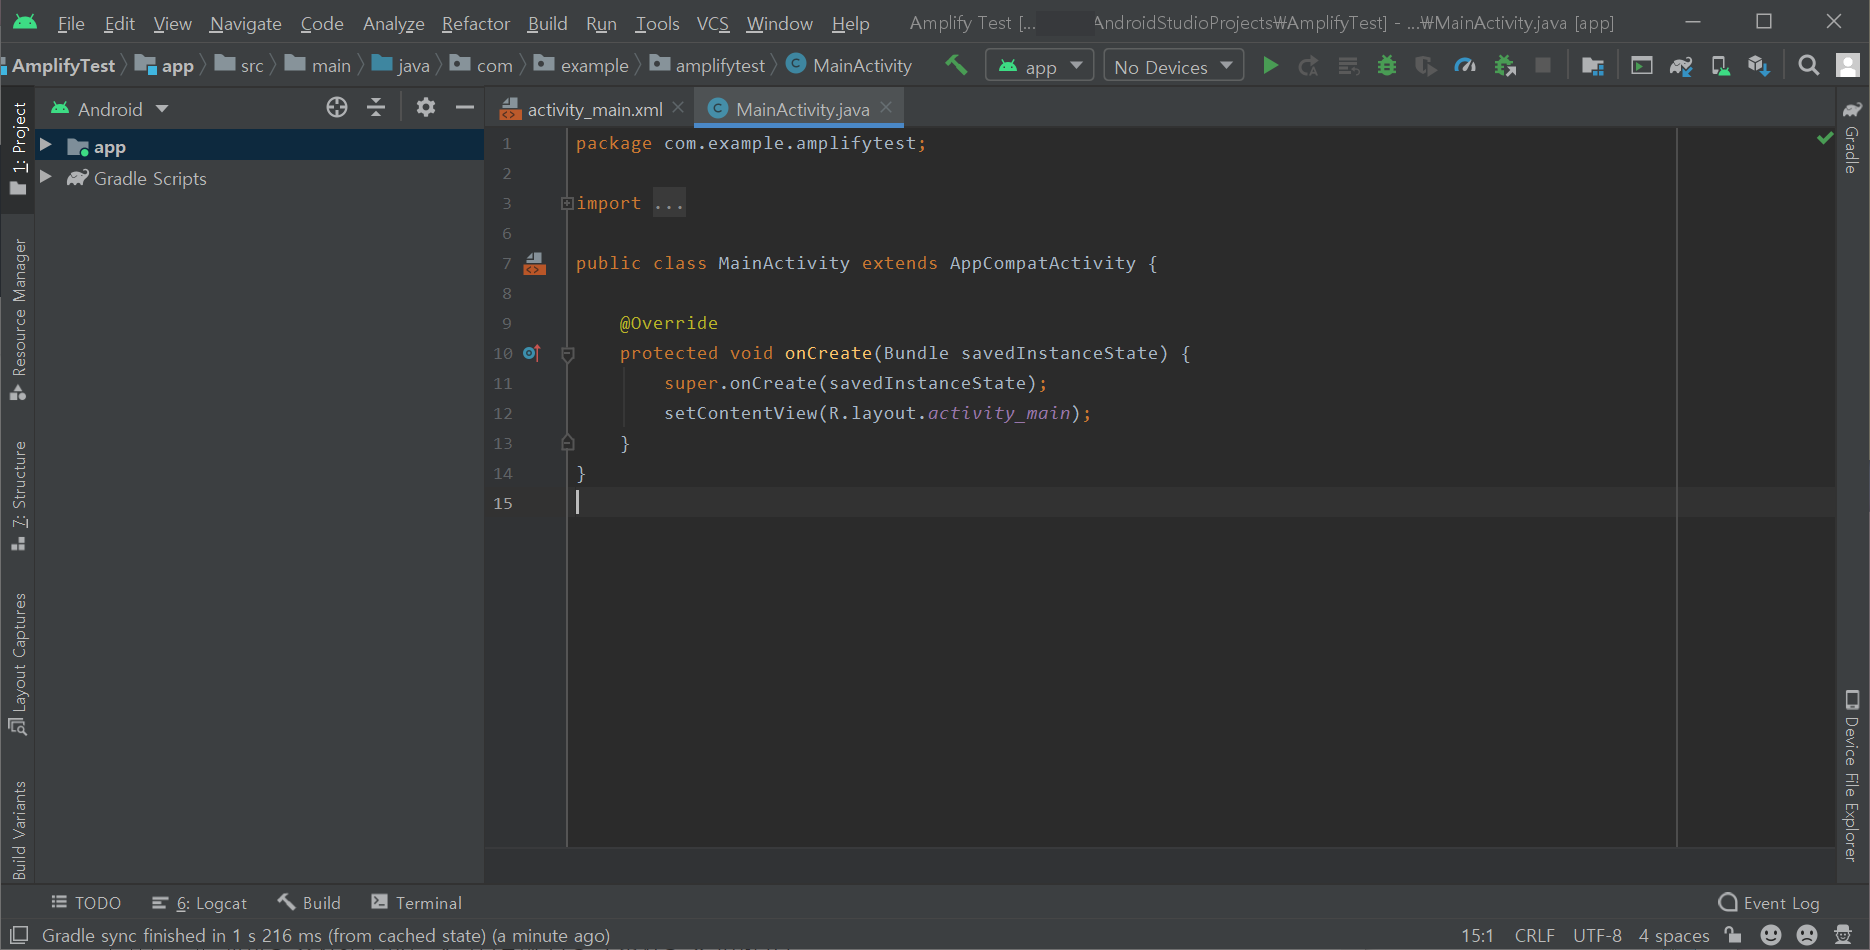Screen dimensions: 1870x950
Task: Toggle the read-only lock icon in status bar
Action: (1733, 935)
